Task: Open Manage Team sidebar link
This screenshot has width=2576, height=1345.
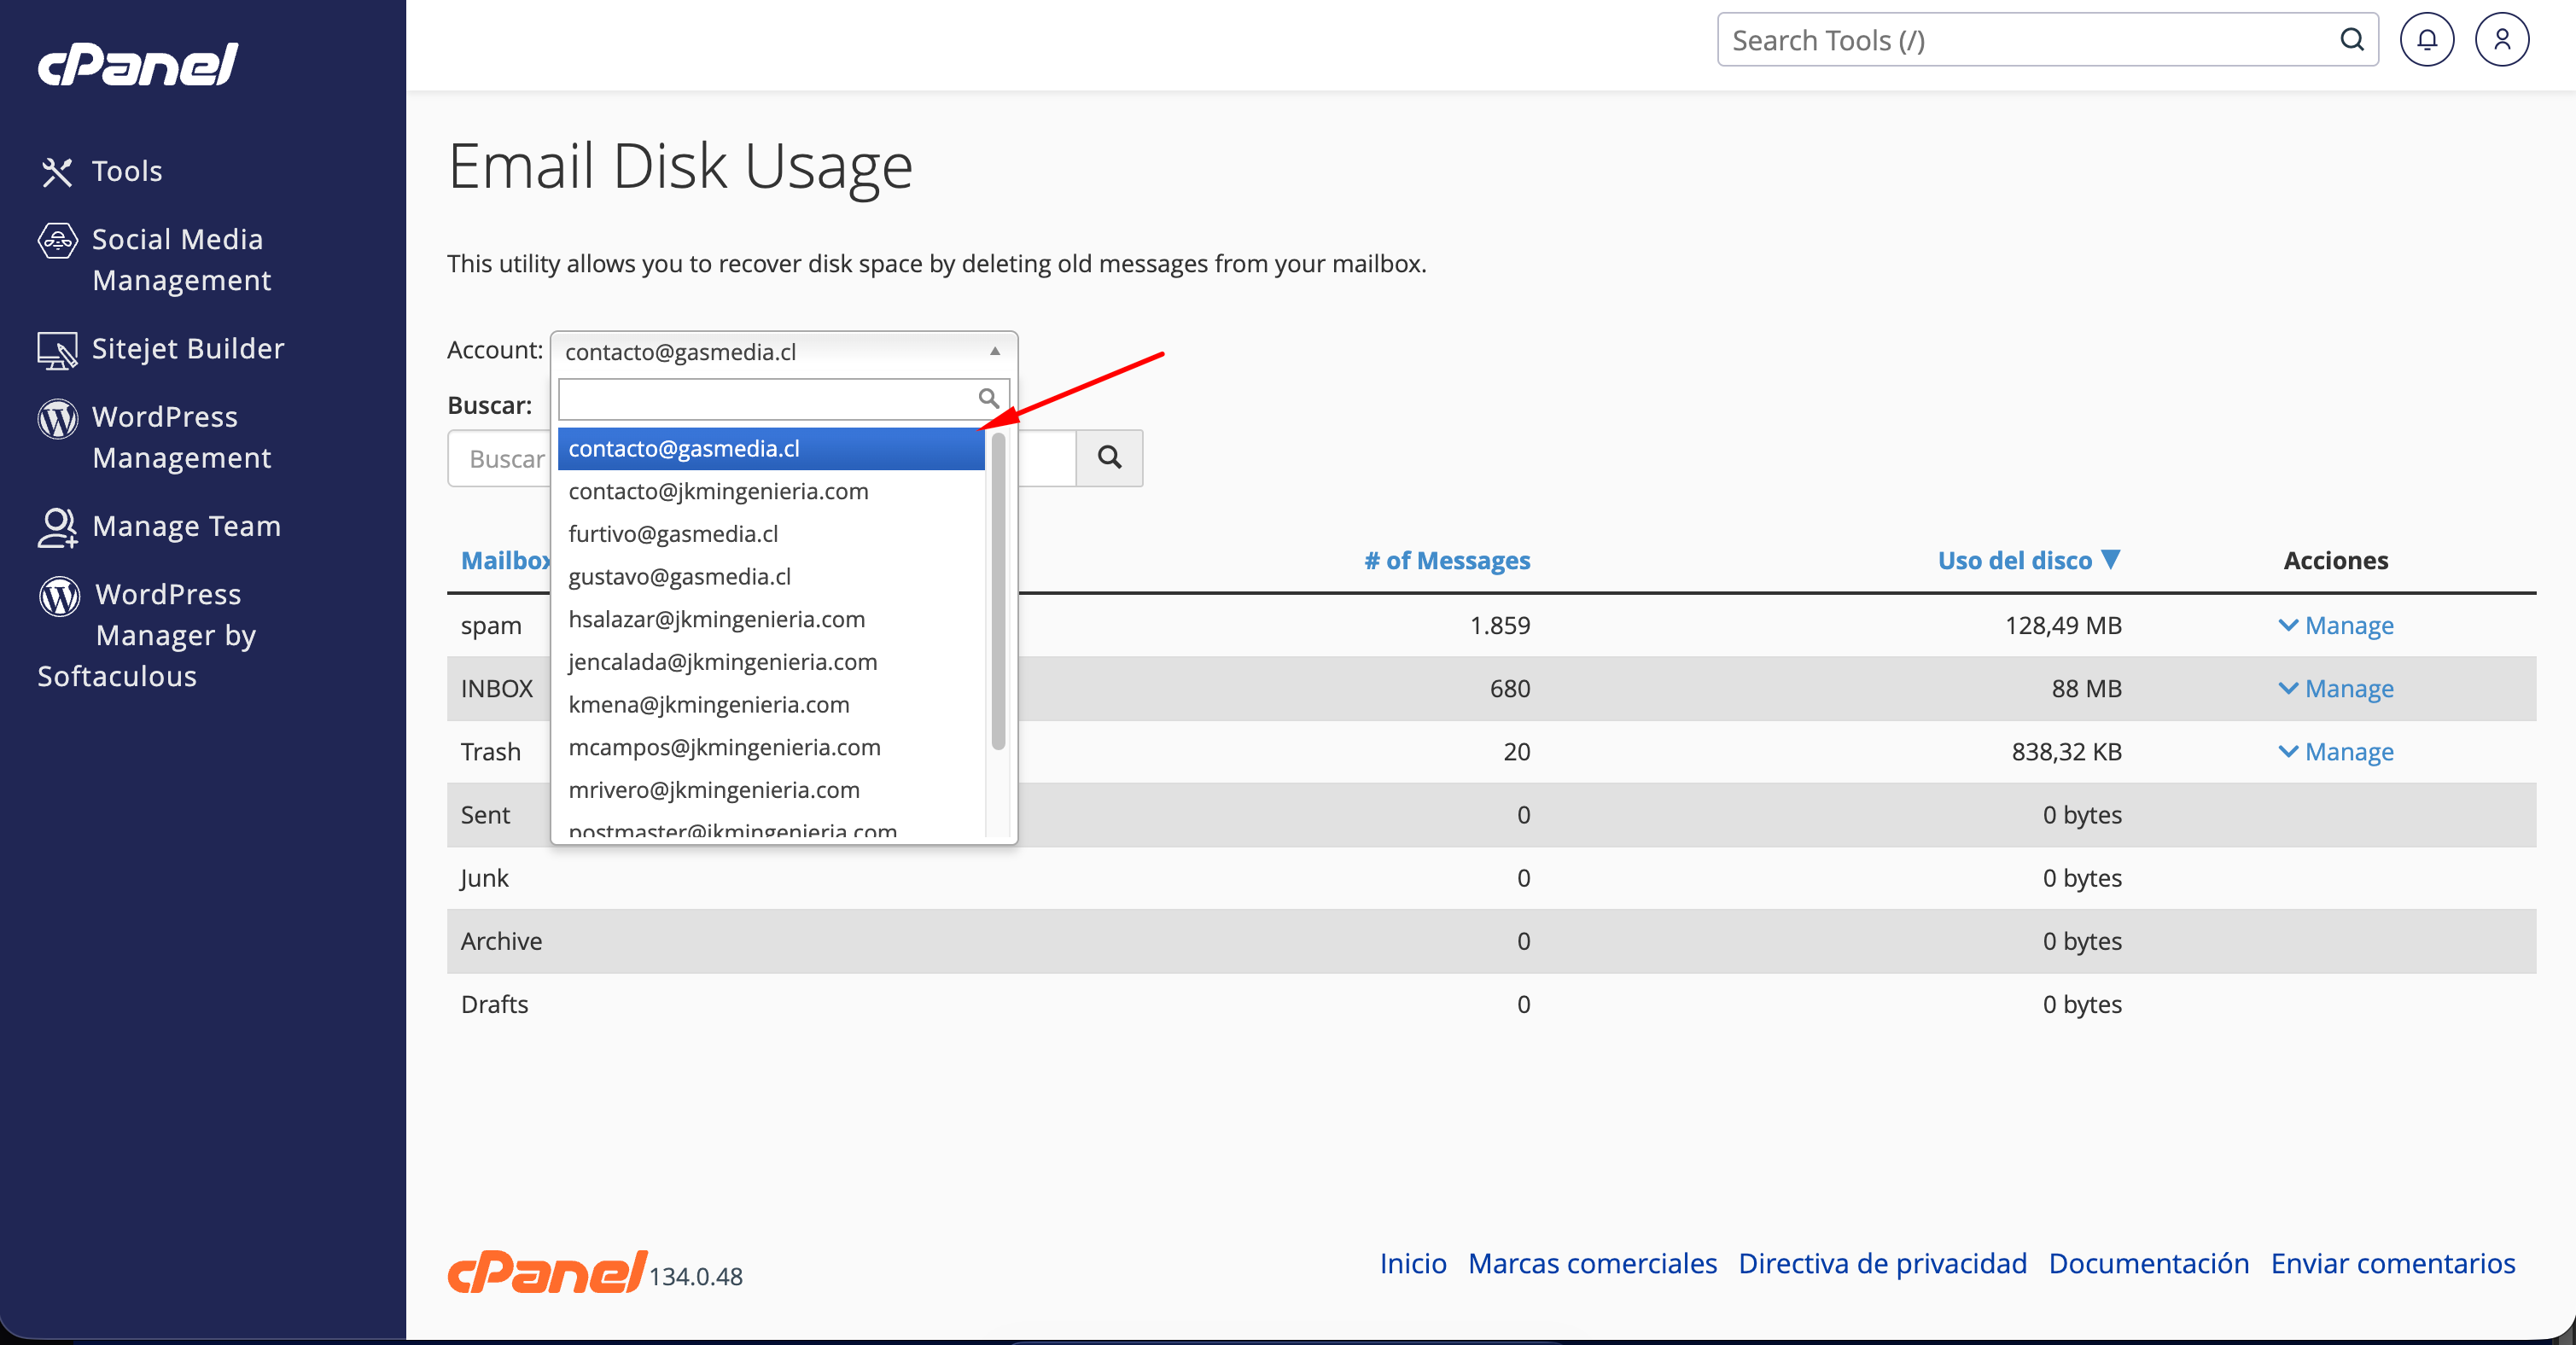Action: click(x=186, y=527)
